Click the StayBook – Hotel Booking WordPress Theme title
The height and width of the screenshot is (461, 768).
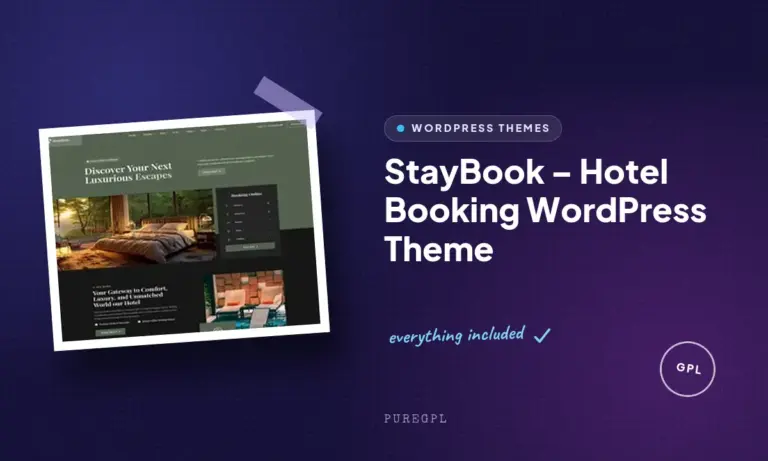coord(545,211)
